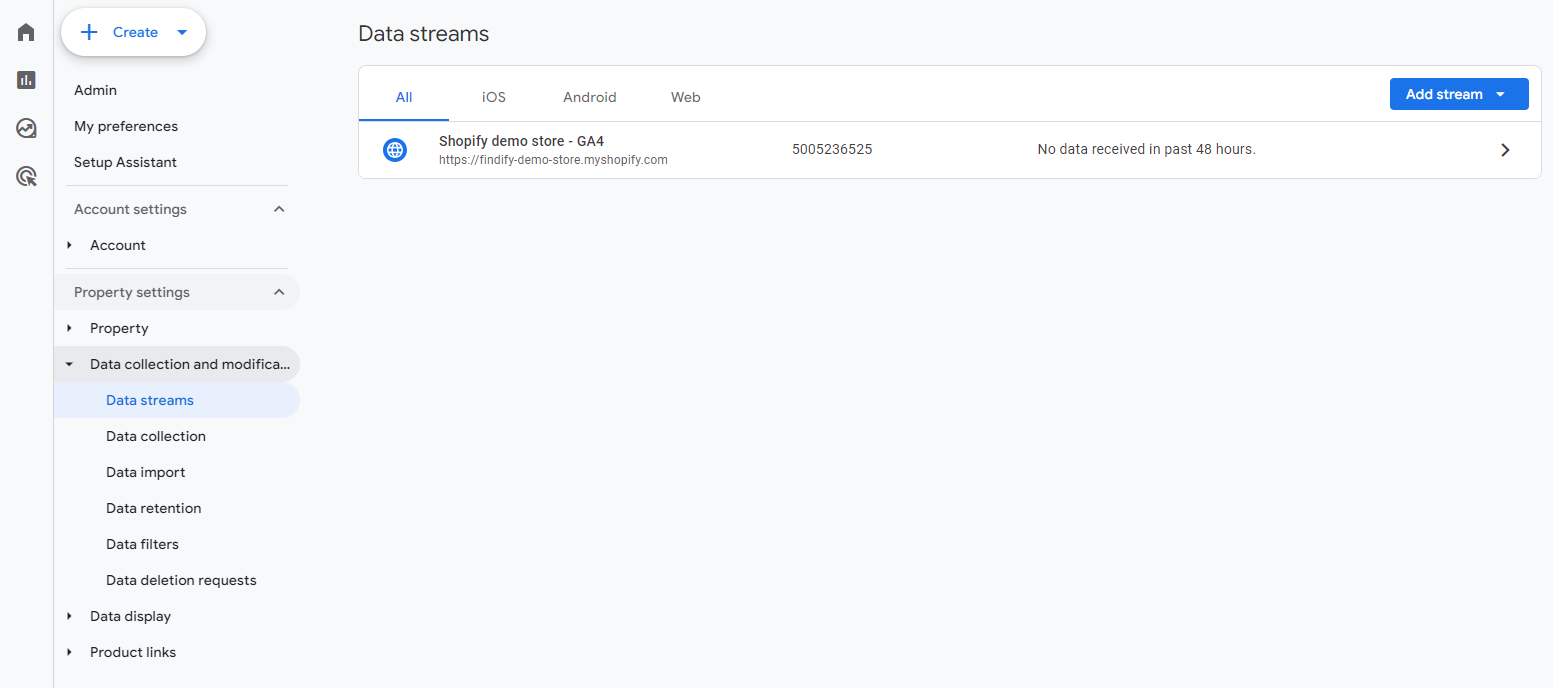
Task: Select the Shopify demo store GA4 stream
Action: click(521, 141)
